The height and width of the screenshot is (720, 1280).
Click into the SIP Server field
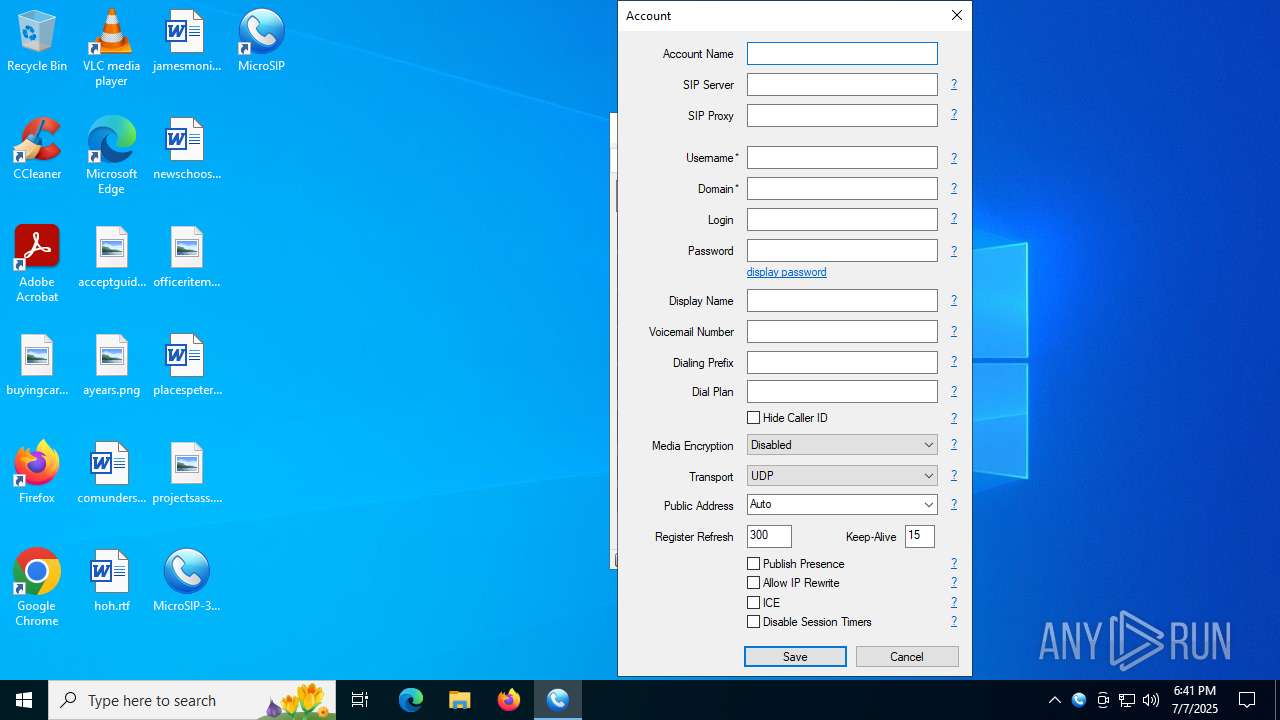[x=842, y=85]
